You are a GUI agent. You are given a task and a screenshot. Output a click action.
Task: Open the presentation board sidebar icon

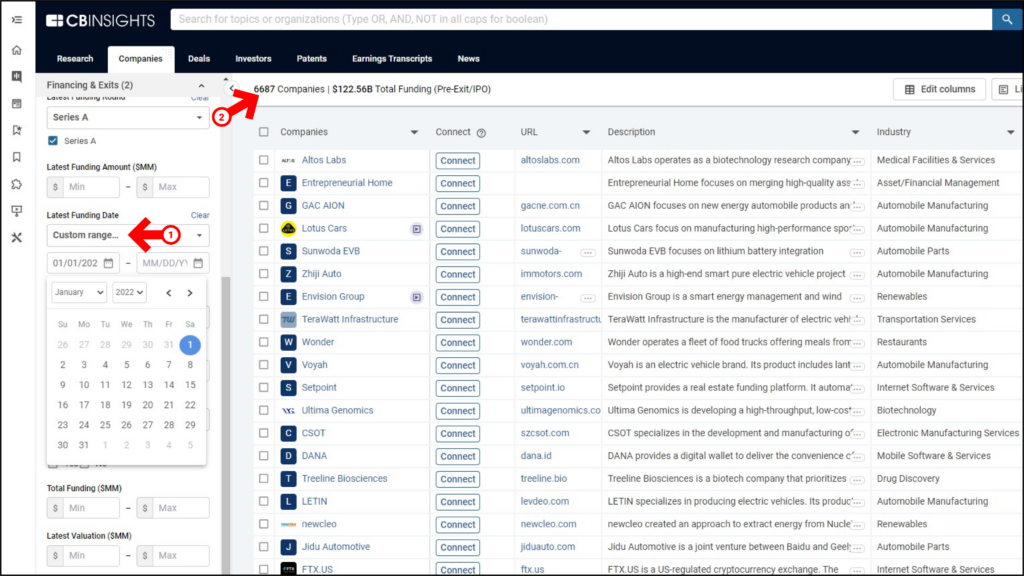coord(17,211)
